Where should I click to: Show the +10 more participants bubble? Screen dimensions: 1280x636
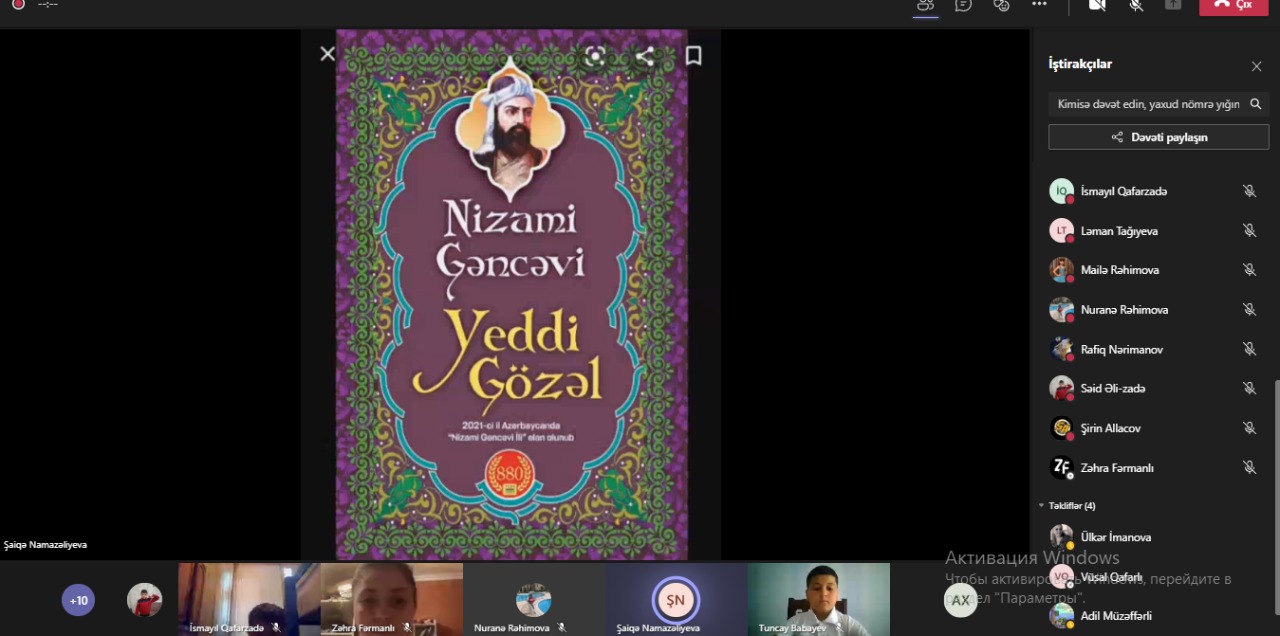pyautogui.click(x=79, y=600)
